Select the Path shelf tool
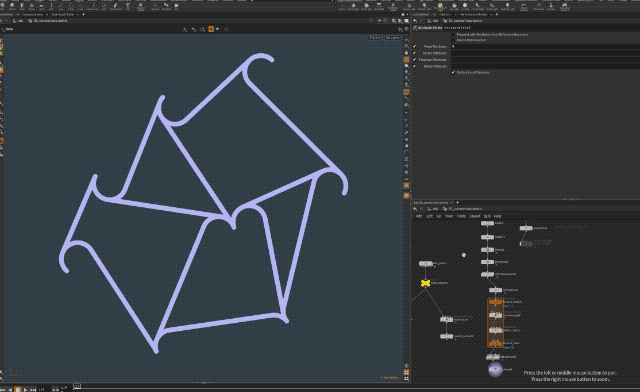Image resolution: width=640 pixels, height=392 pixels. click(104, 6)
